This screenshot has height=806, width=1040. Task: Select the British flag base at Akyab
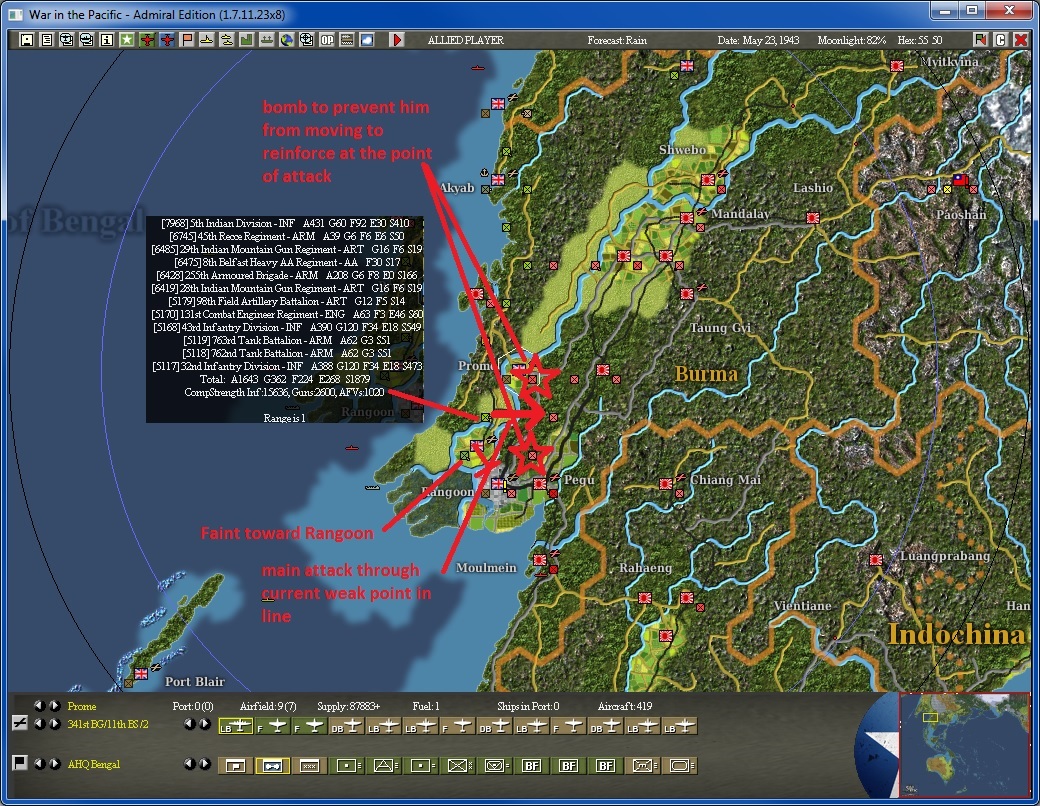tap(497, 179)
